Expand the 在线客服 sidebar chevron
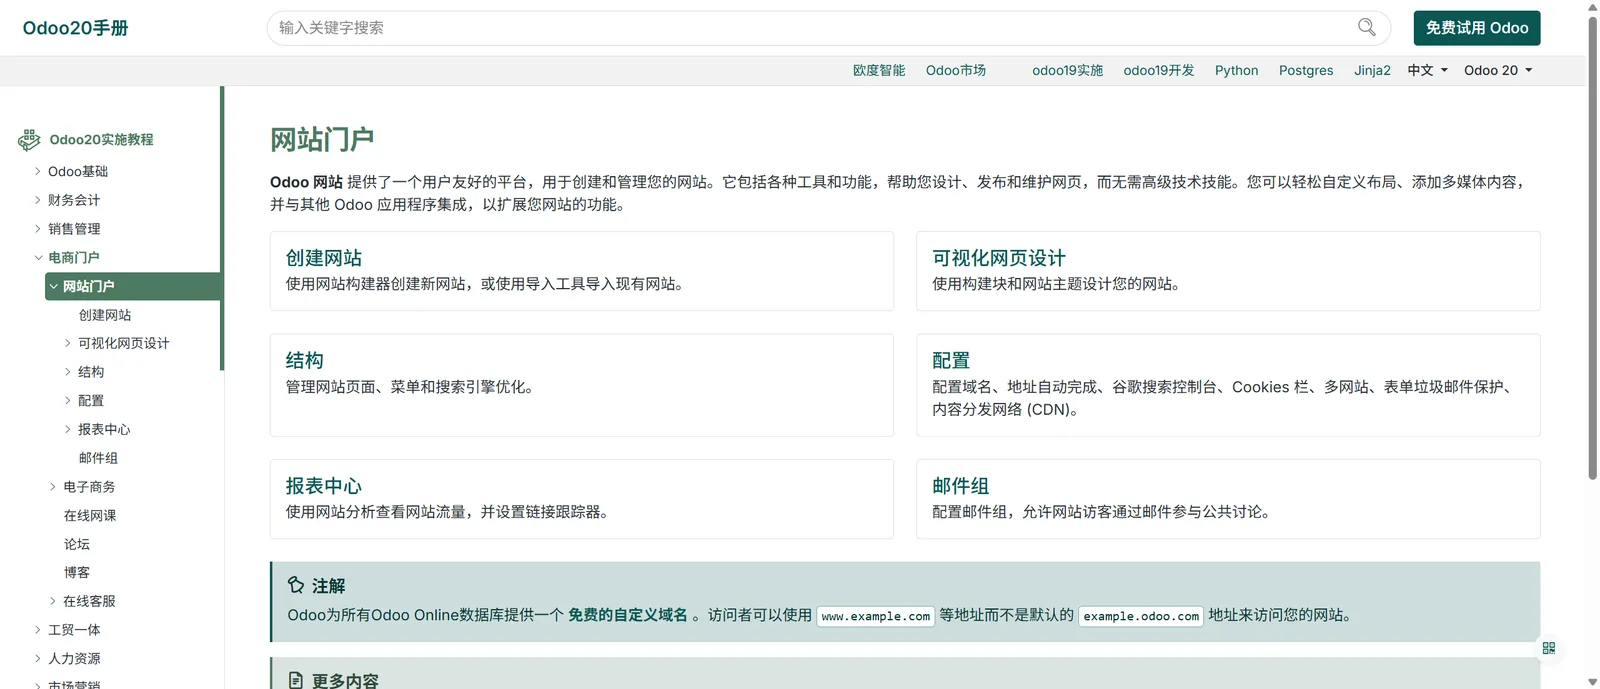1600x689 pixels. point(53,601)
